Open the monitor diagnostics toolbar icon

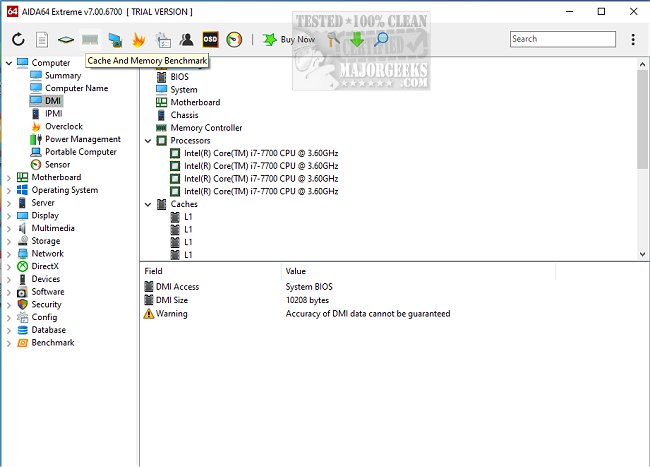(115, 40)
